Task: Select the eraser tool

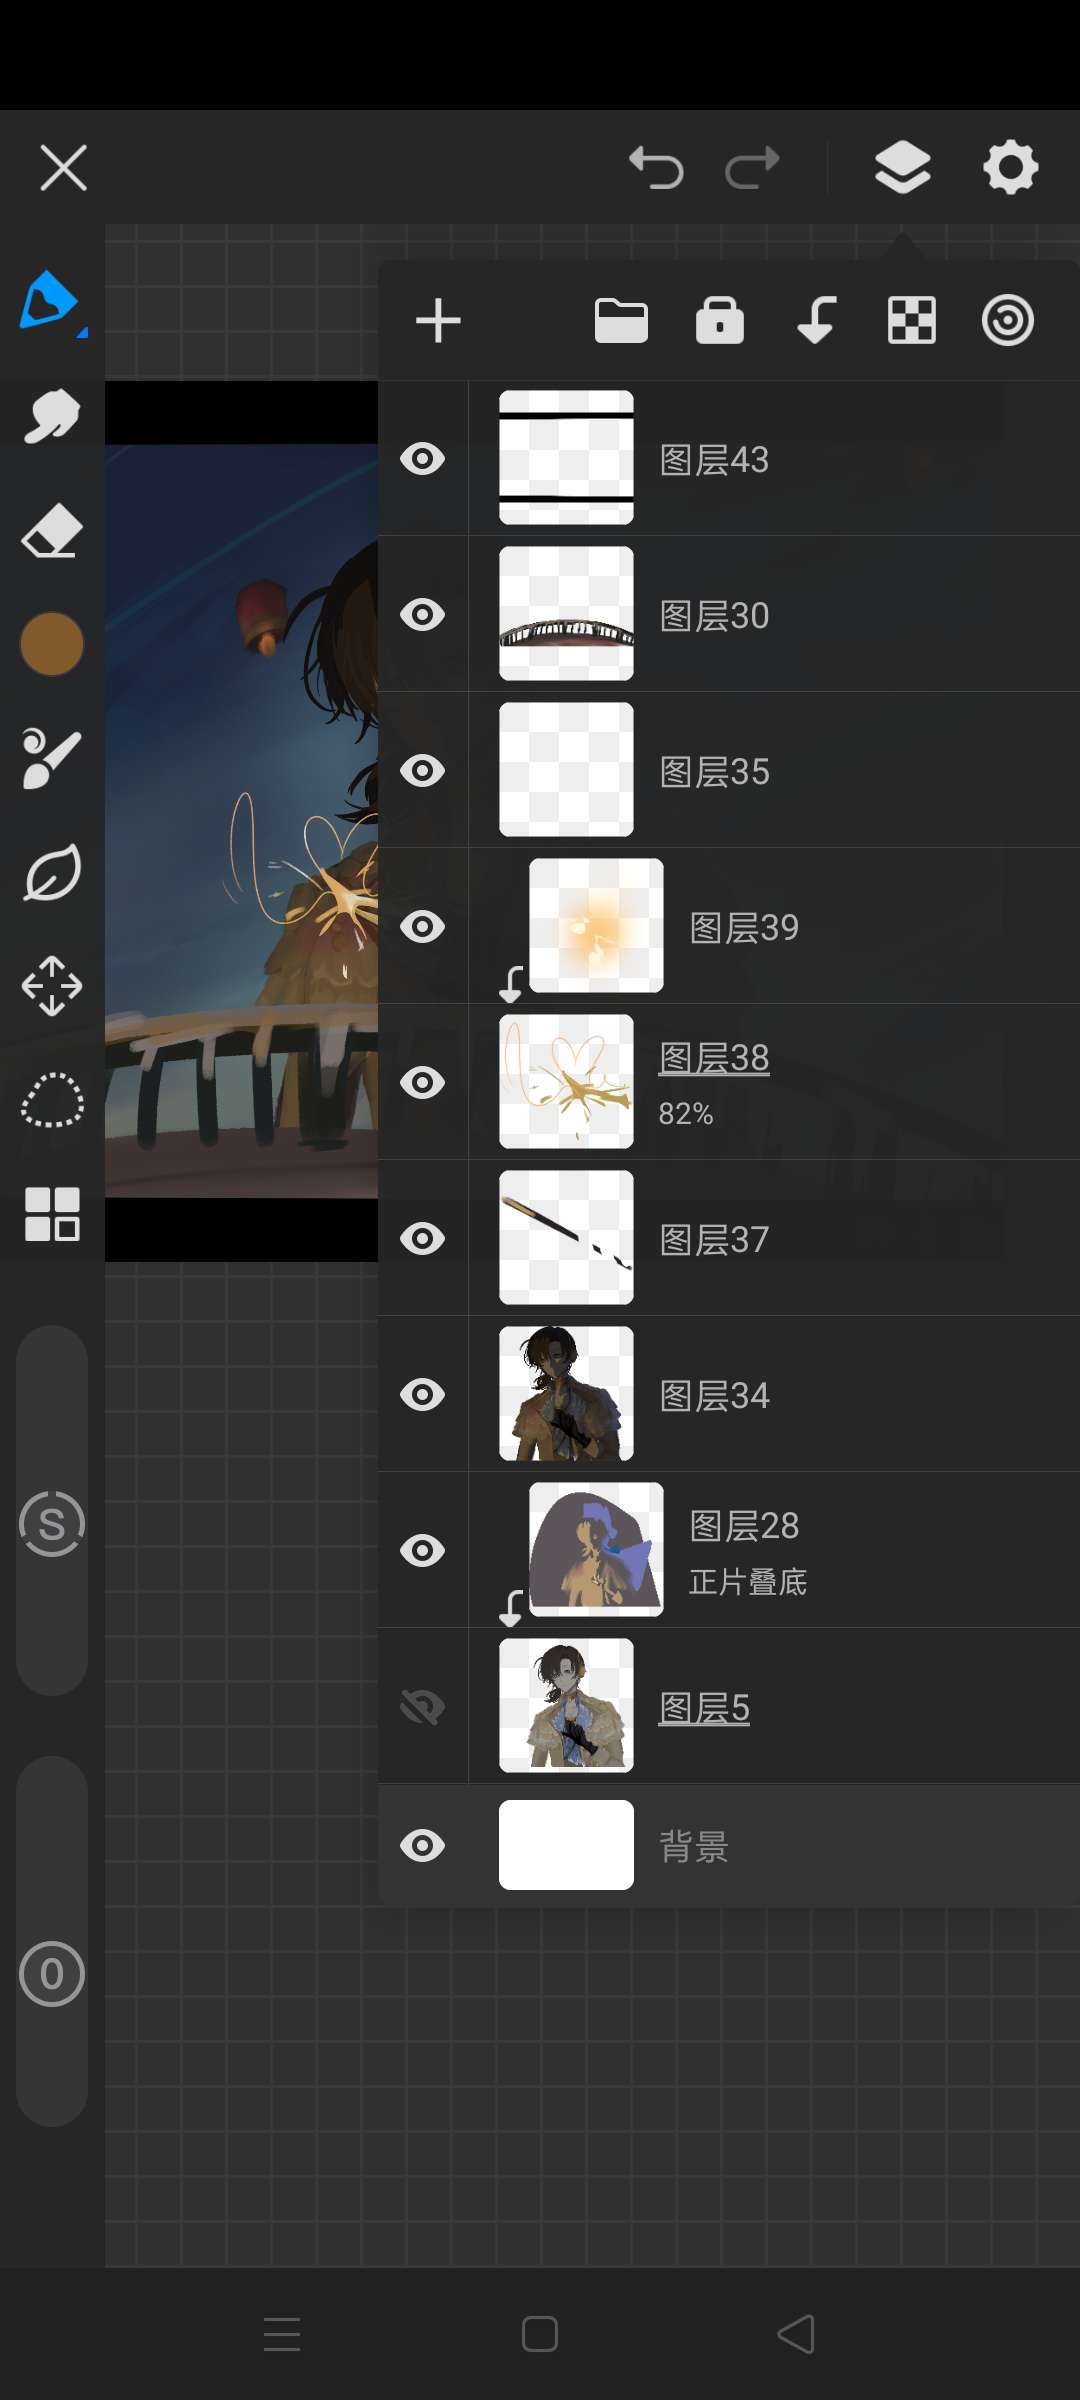Action: coord(52,530)
